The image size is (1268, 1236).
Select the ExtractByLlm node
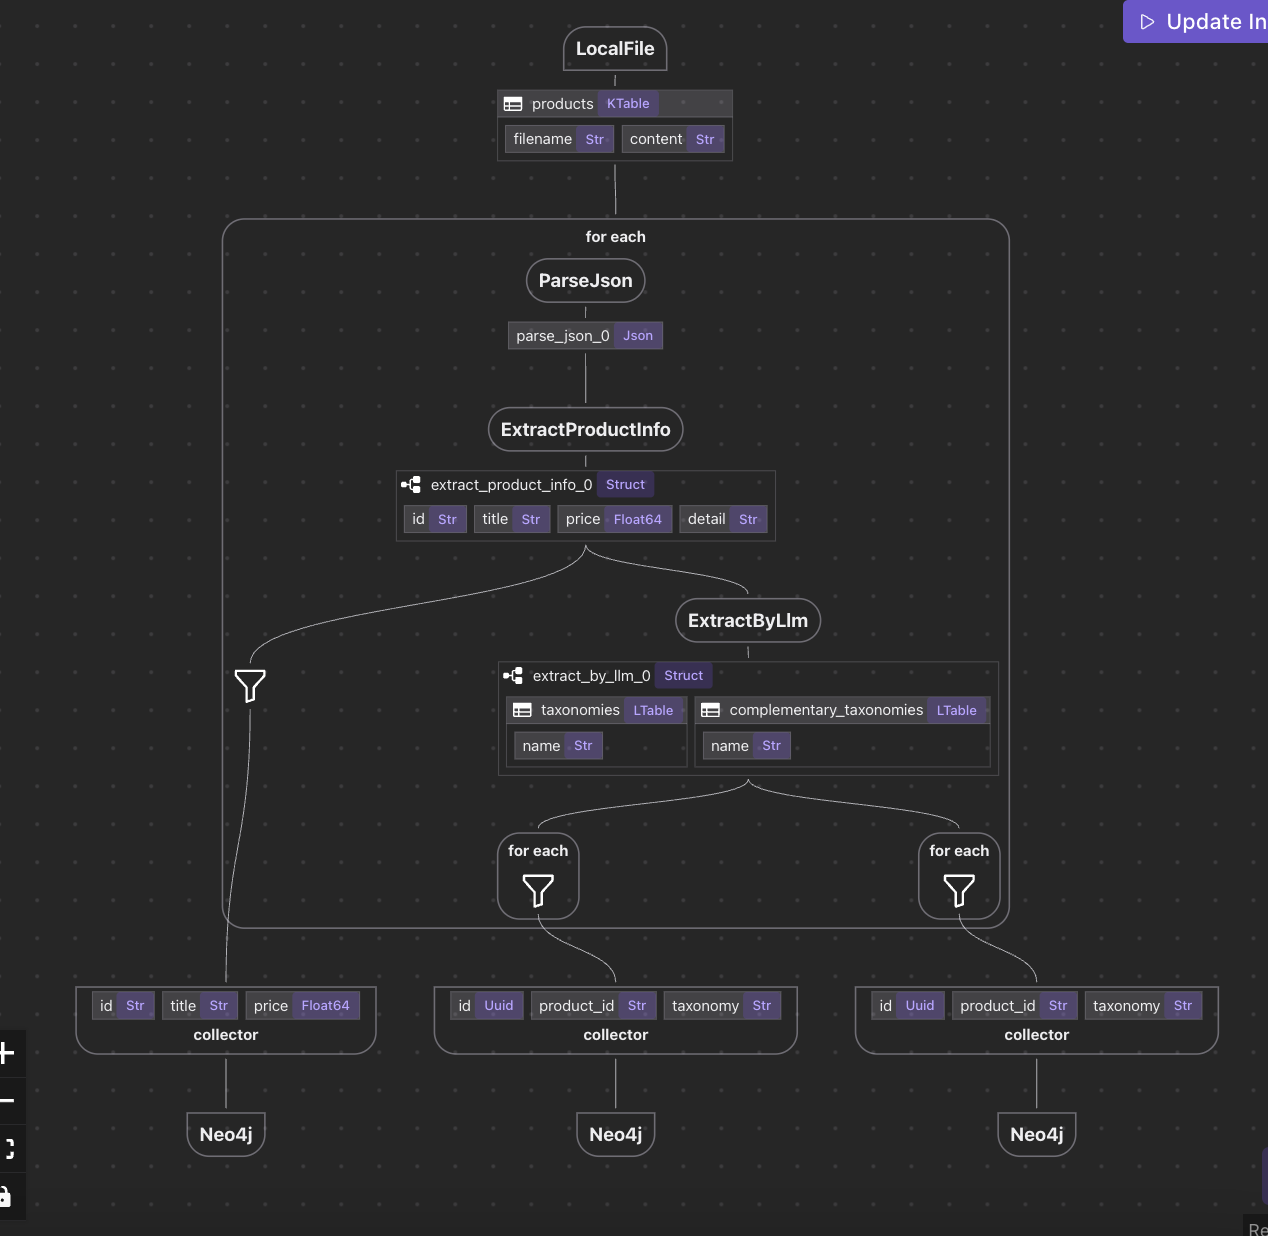coord(747,621)
